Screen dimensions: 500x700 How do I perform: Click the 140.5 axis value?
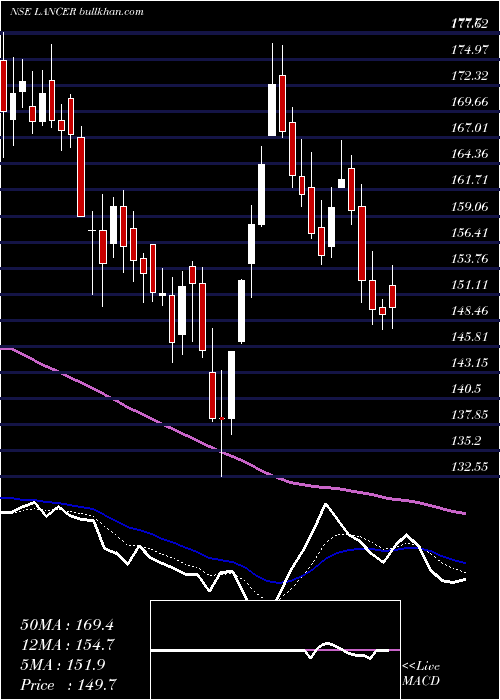point(464,389)
